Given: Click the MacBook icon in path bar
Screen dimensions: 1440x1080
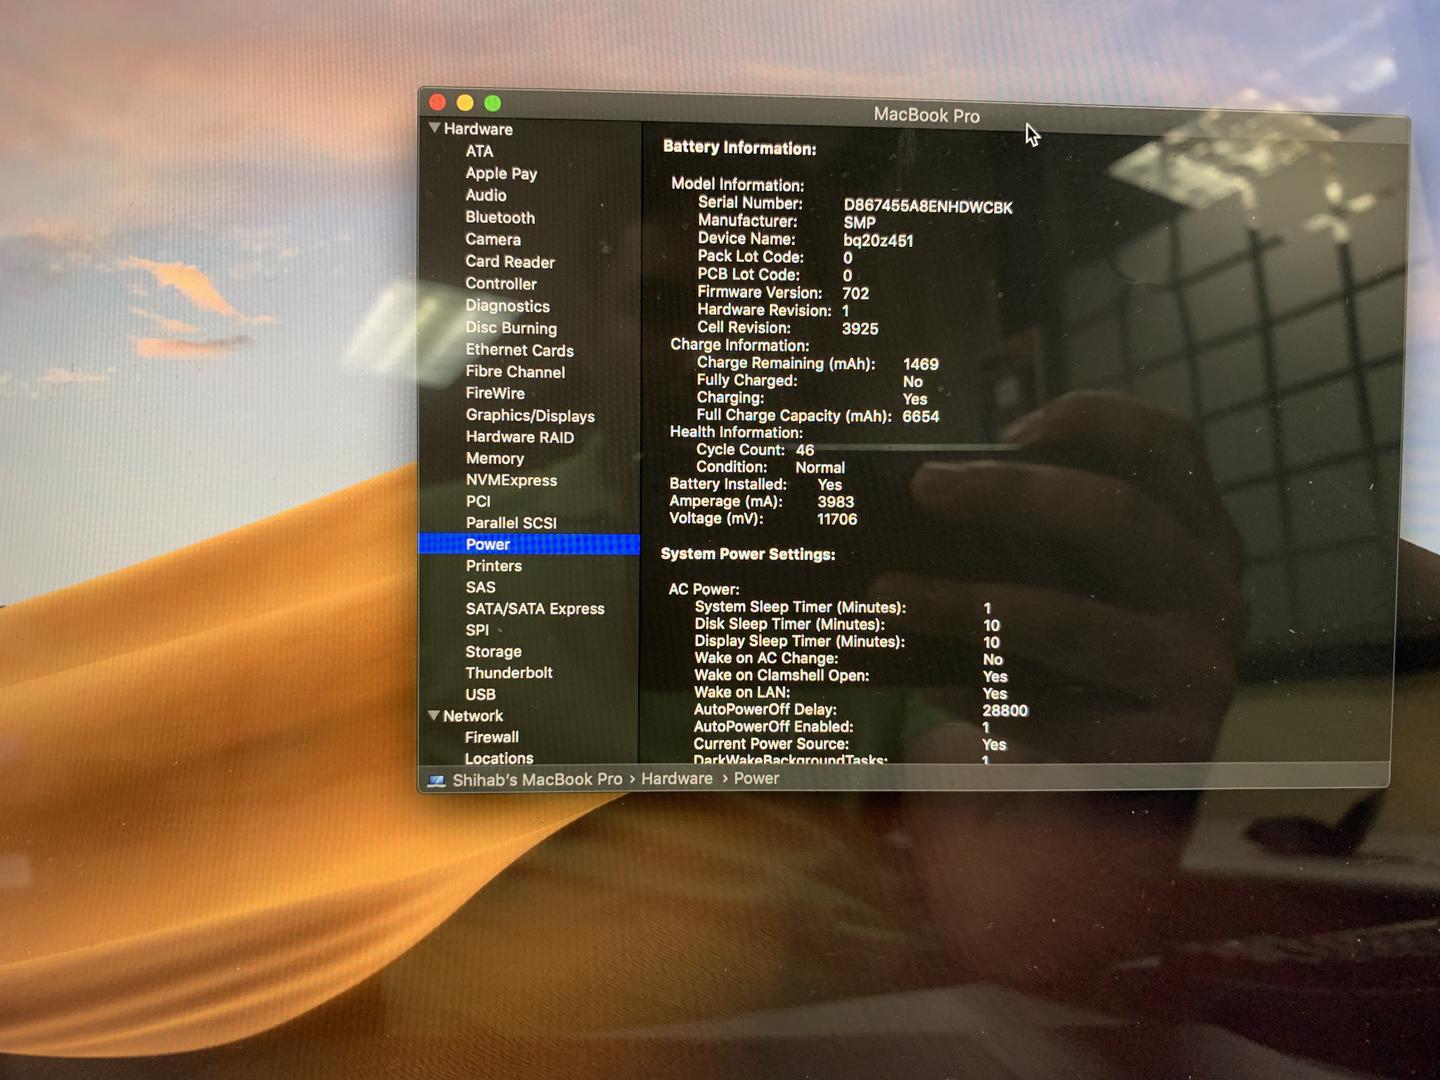Looking at the screenshot, I should click(437, 780).
